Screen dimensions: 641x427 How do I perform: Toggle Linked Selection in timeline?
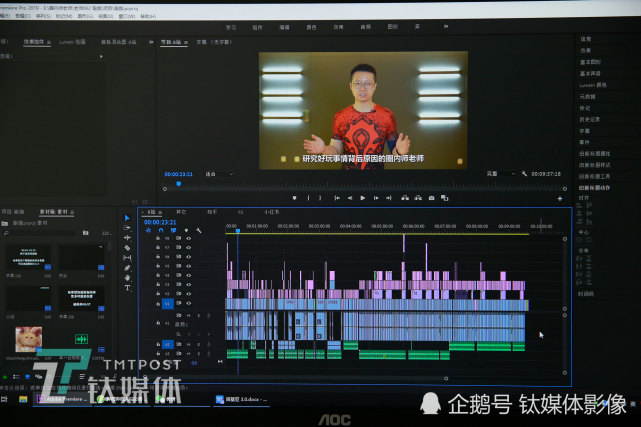coord(173,230)
